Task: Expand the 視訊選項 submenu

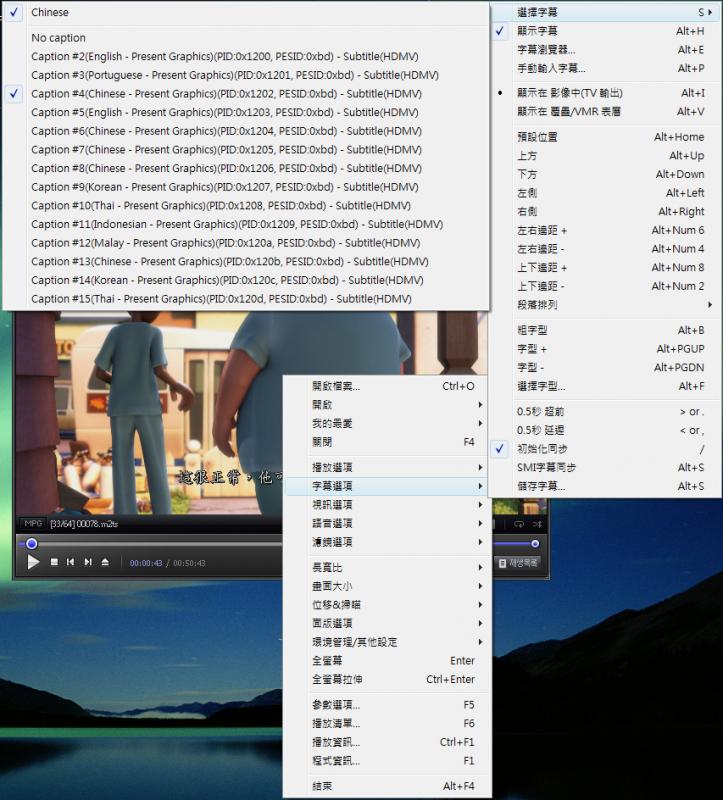Action: click(387, 505)
